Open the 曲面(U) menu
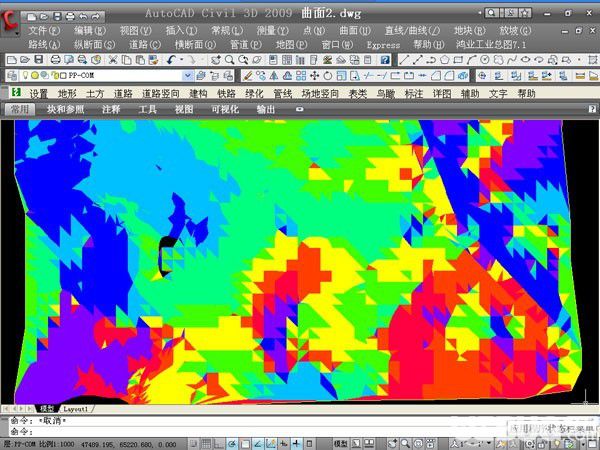This screenshot has height=450, width=600. pos(355,30)
